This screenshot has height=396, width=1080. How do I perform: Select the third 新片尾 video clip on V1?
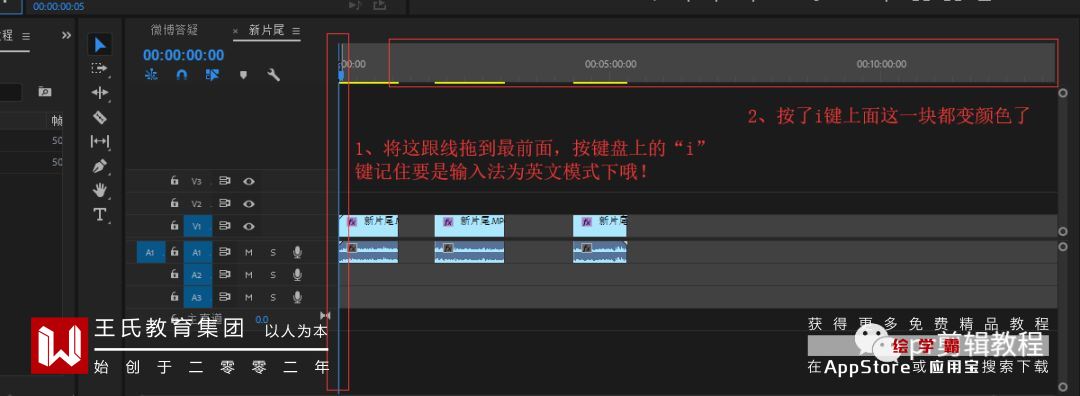click(600, 226)
